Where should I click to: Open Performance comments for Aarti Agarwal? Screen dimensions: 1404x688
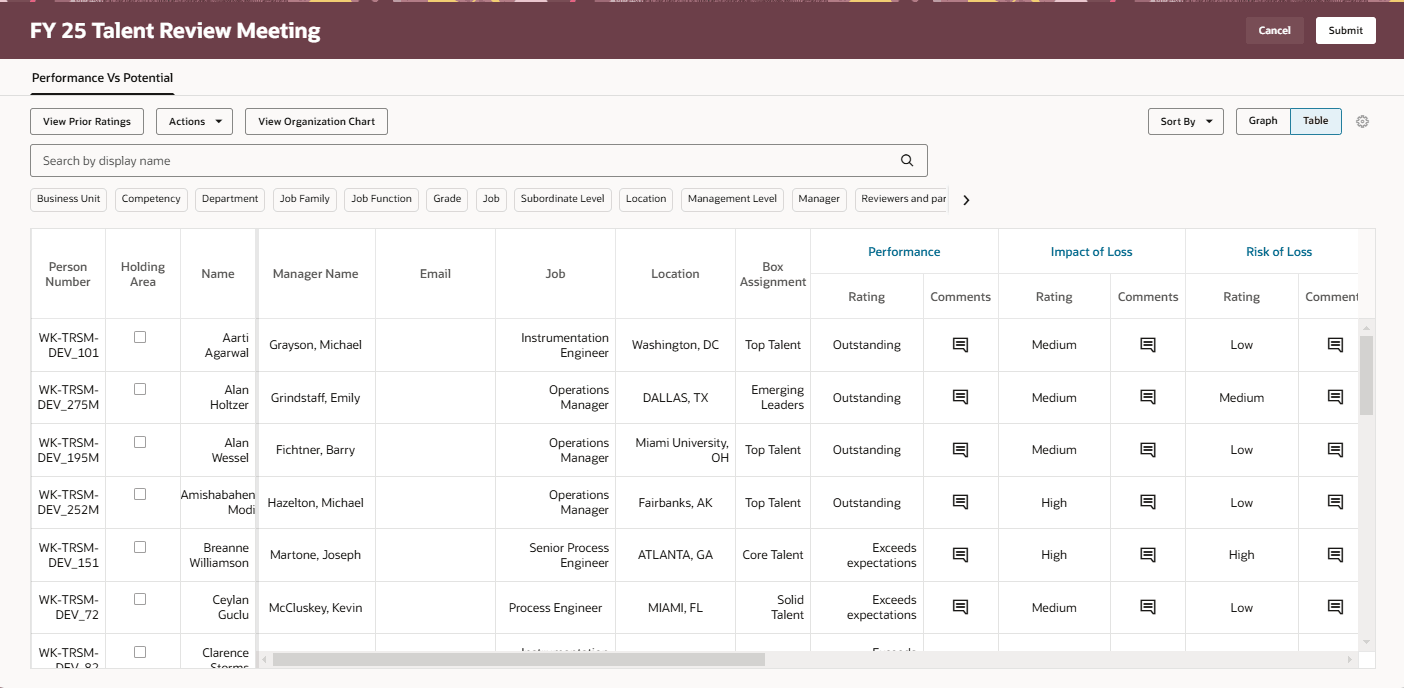pyautogui.click(x=959, y=344)
